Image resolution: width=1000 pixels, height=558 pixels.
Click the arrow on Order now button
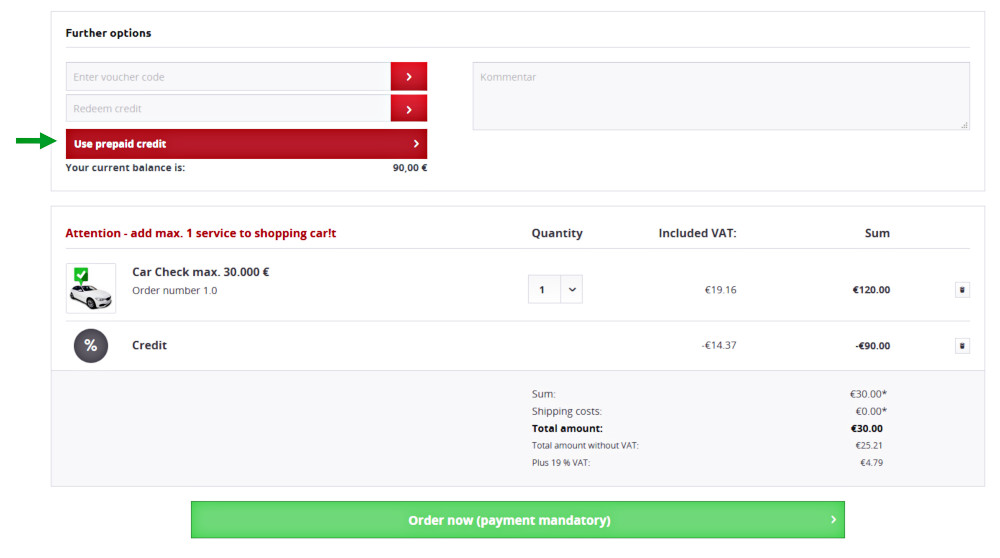point(833,520)
